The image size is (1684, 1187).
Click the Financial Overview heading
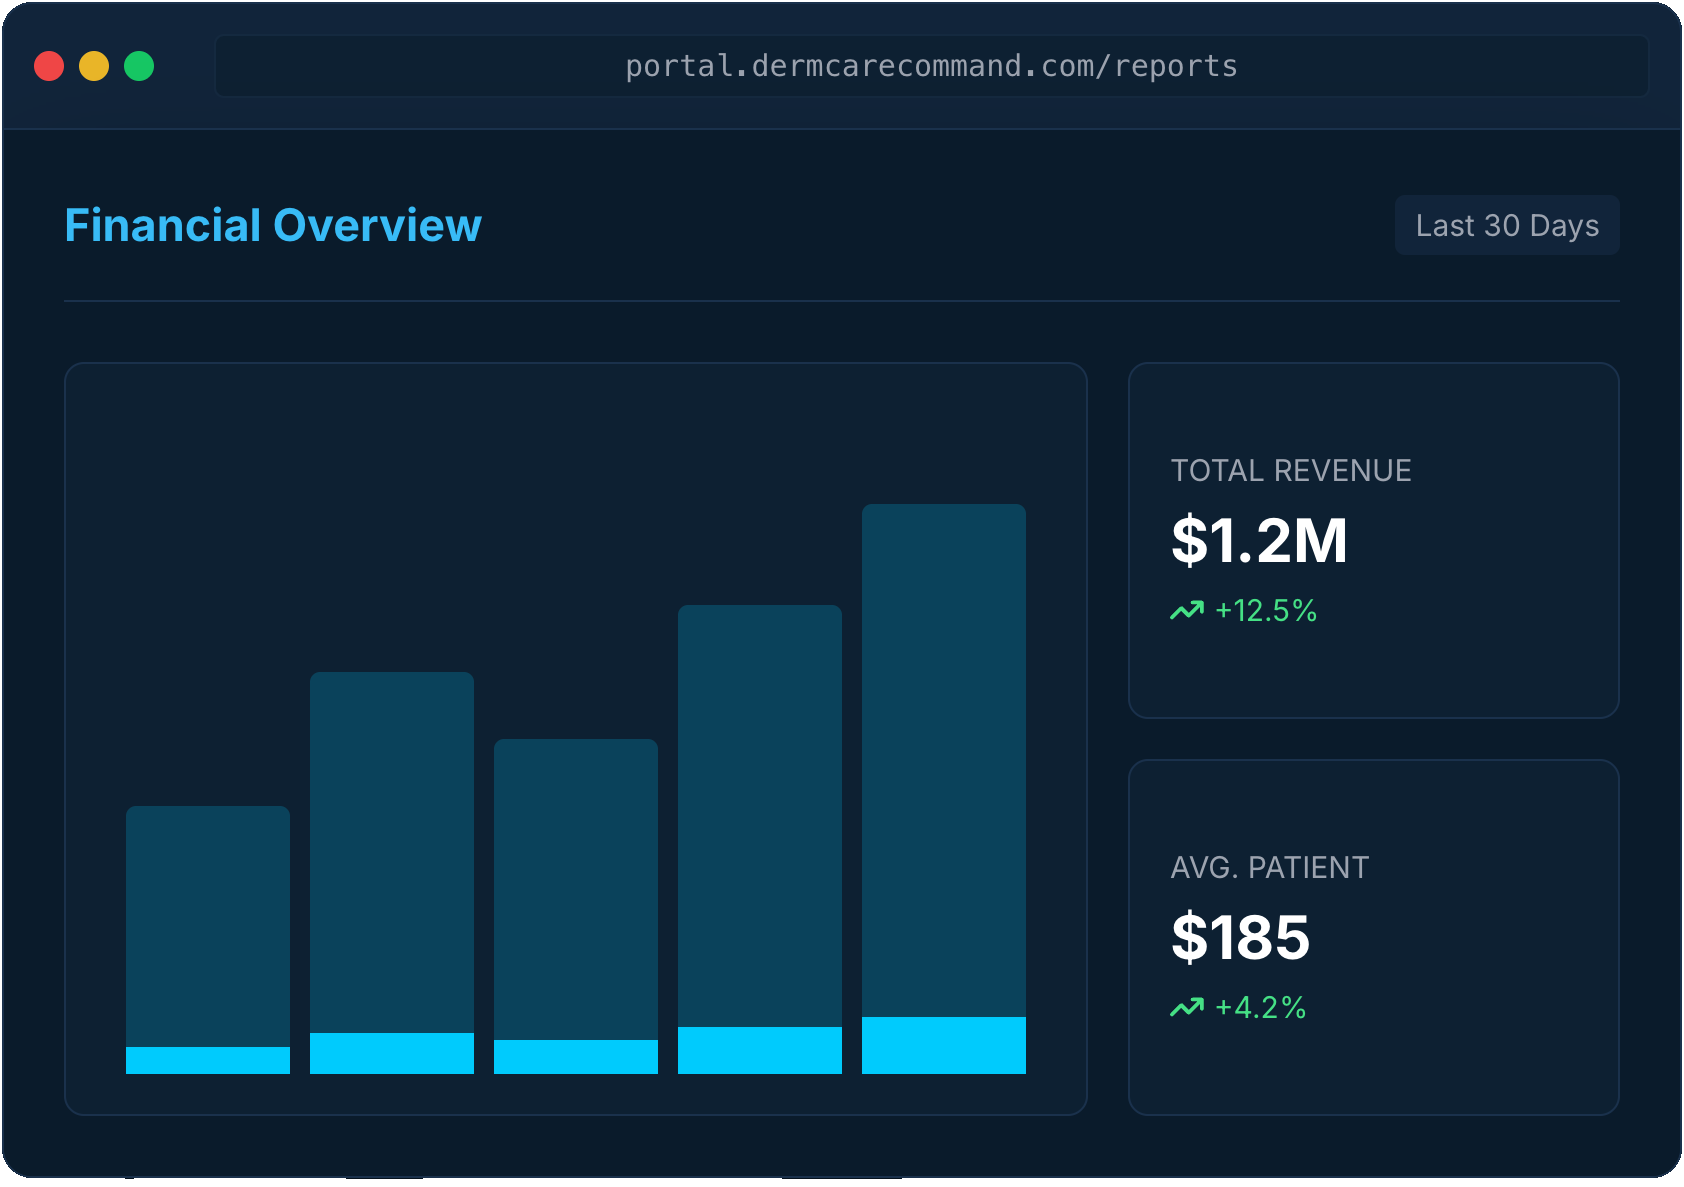pos(271,225)
